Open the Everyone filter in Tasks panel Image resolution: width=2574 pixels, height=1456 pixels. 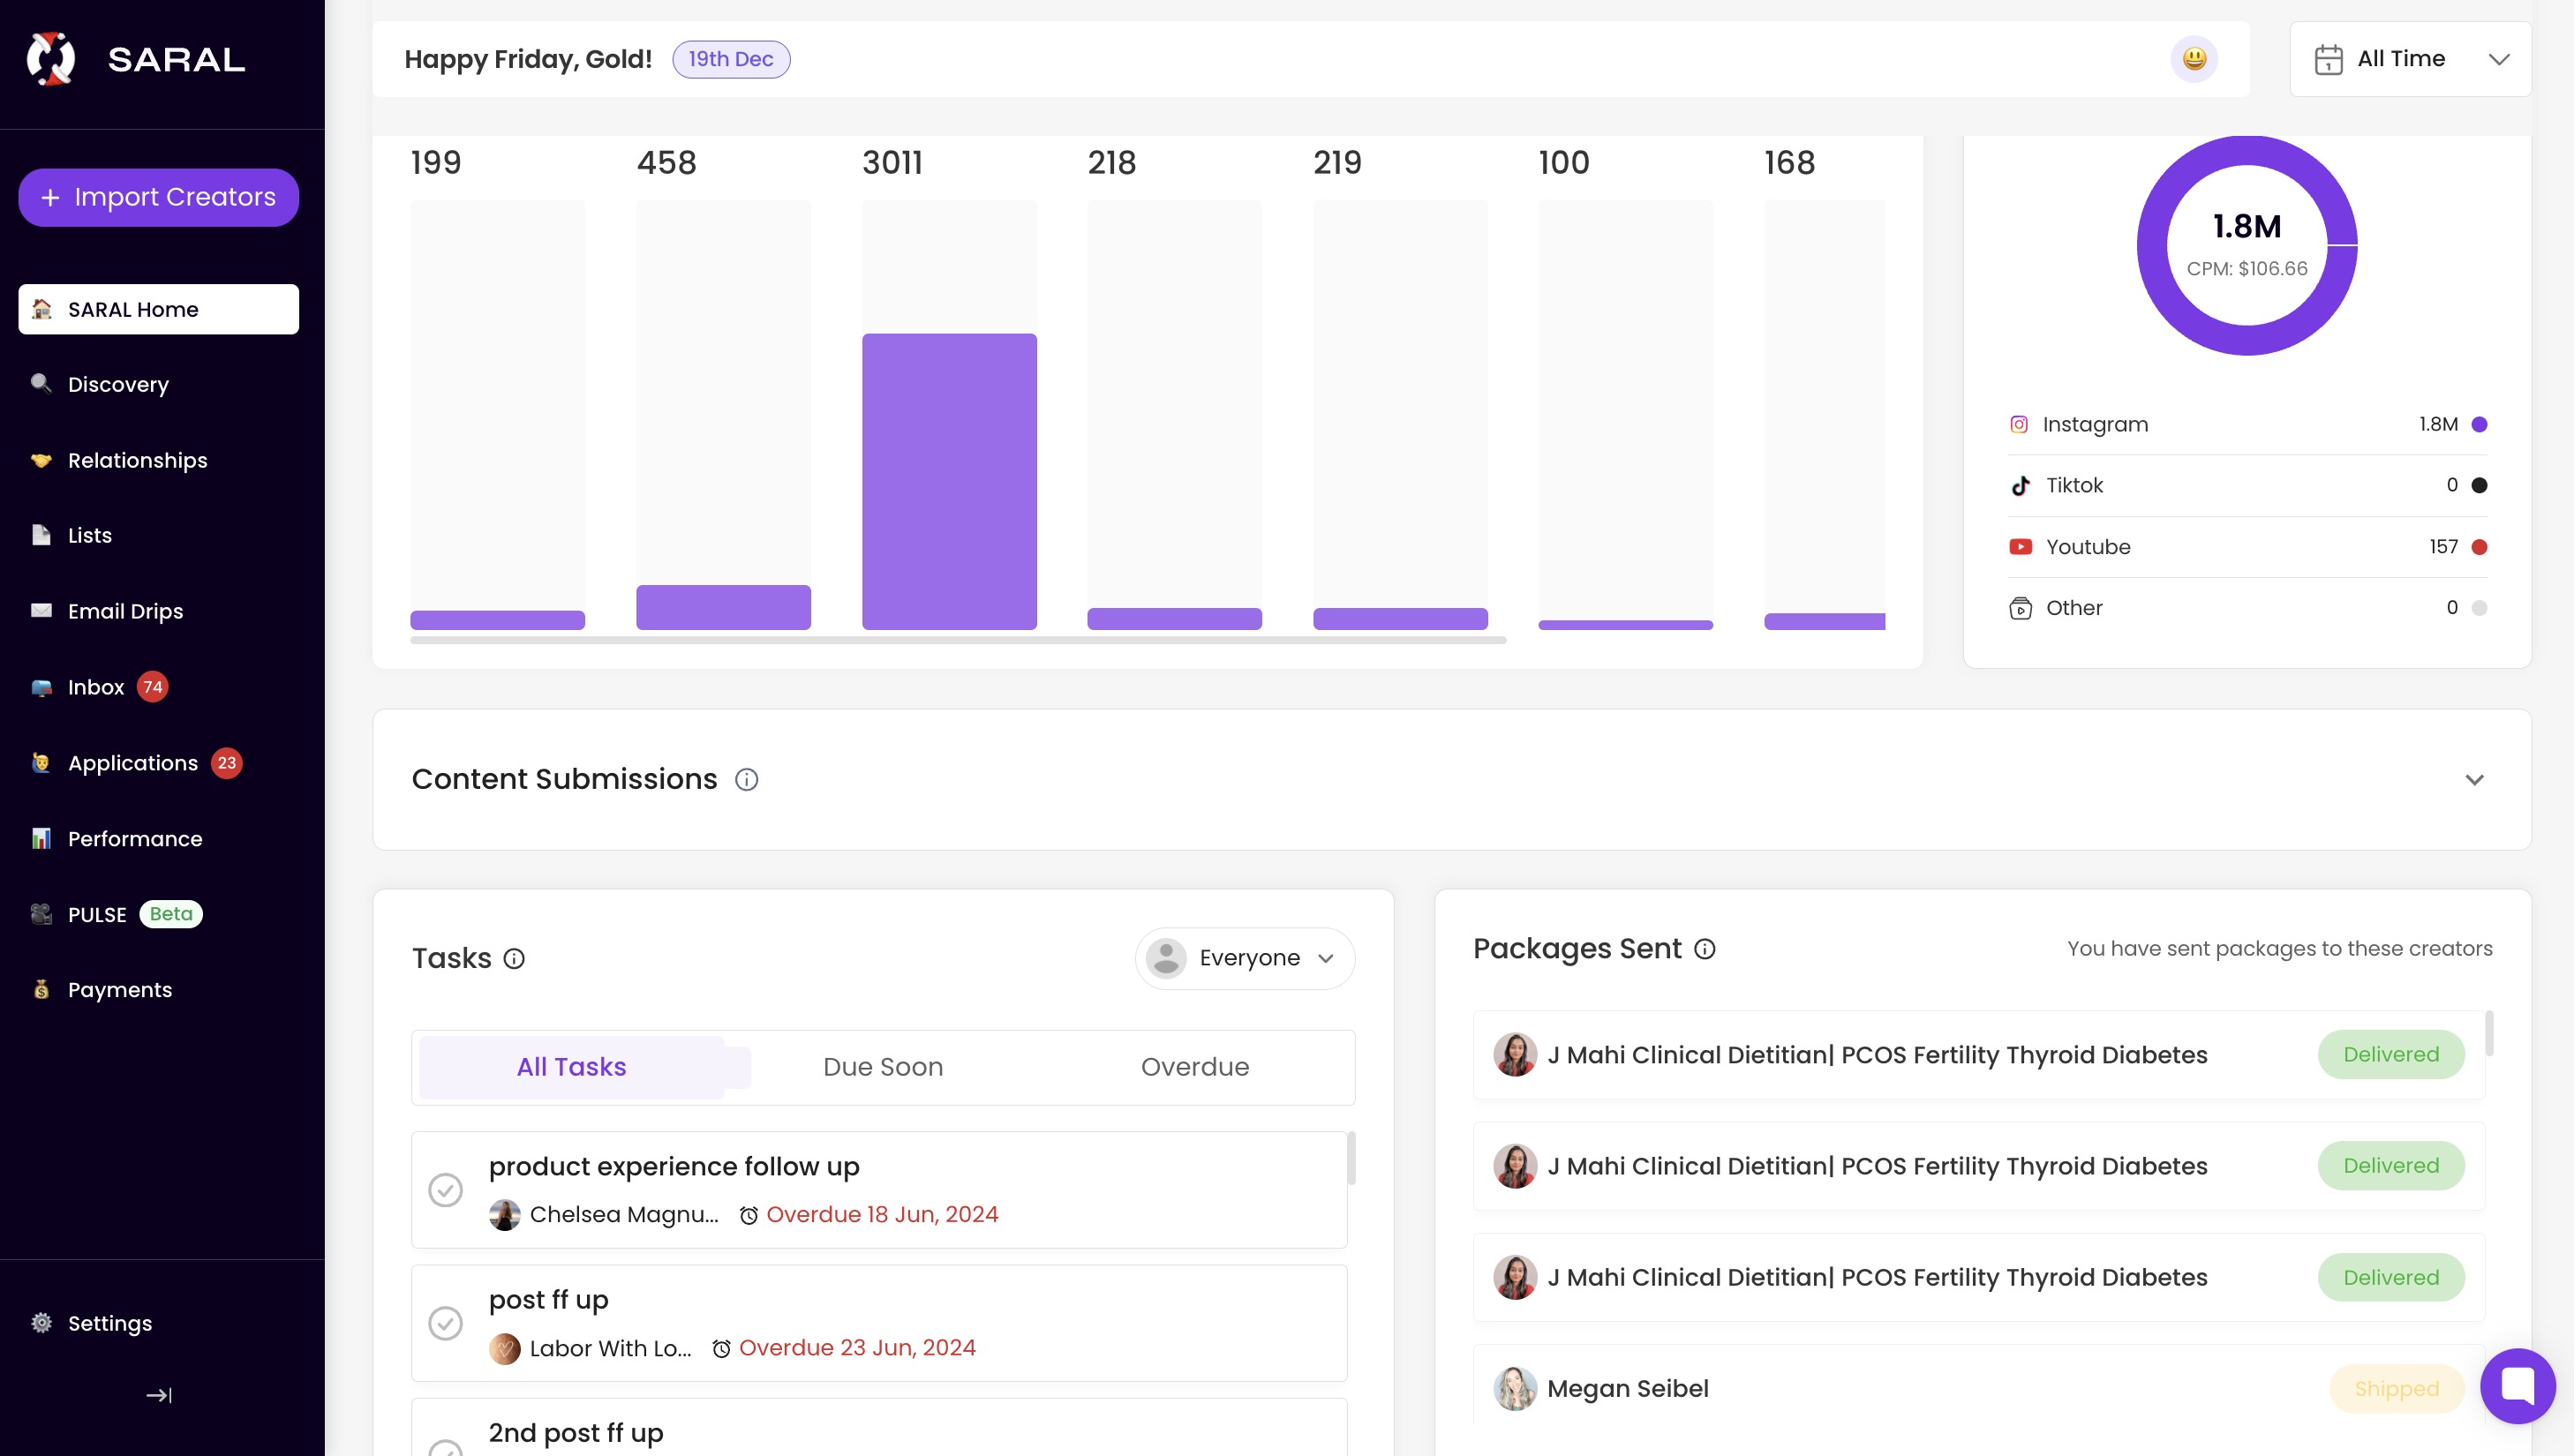point(1245,957)
